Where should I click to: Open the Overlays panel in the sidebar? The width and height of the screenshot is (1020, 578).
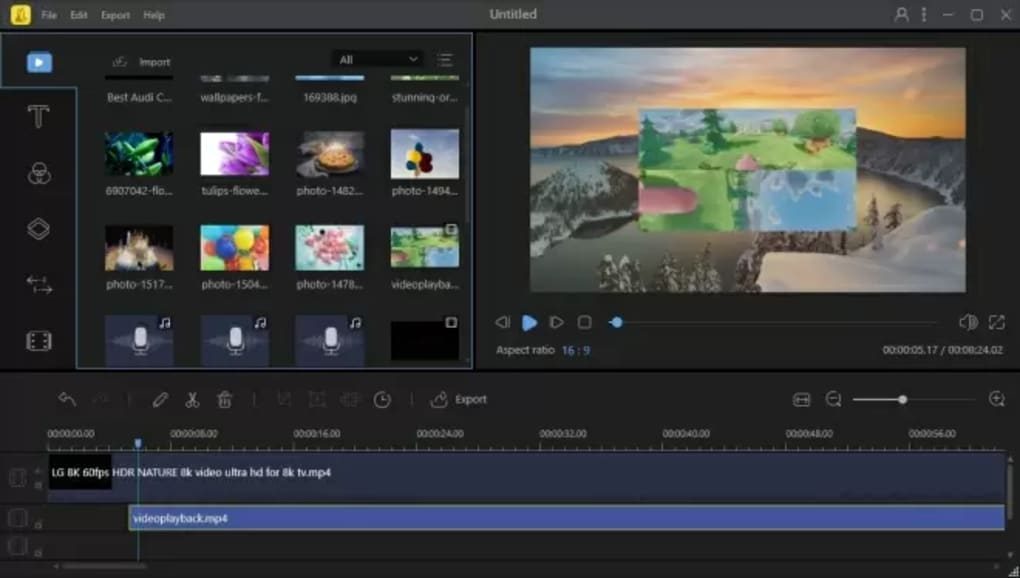click(x=38, y=229)
